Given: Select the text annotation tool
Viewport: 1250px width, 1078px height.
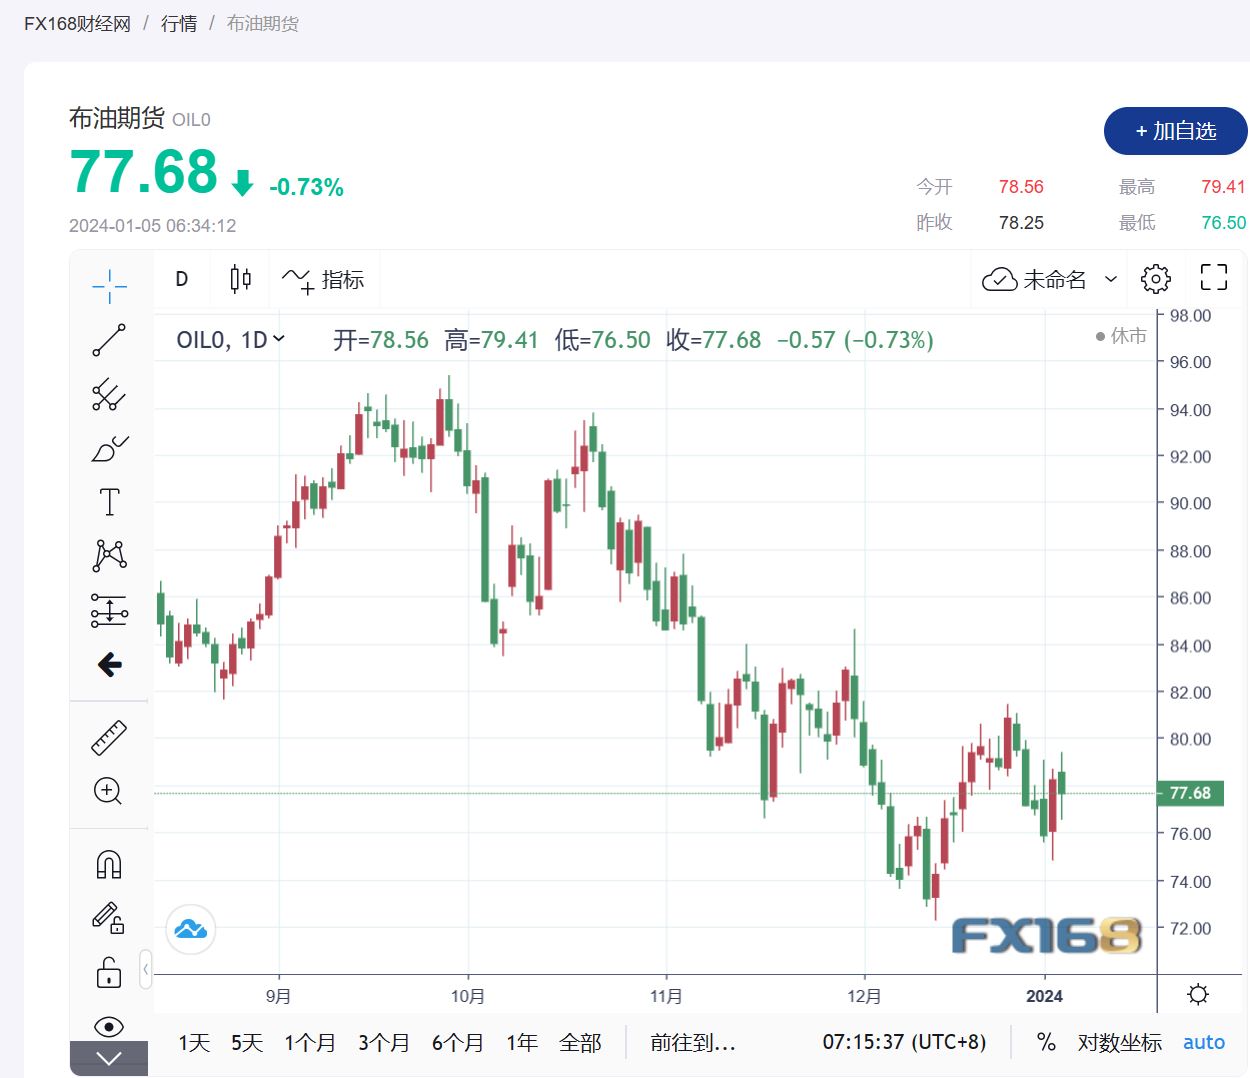Looking at the screenshot, I should (x=109, y=502).
